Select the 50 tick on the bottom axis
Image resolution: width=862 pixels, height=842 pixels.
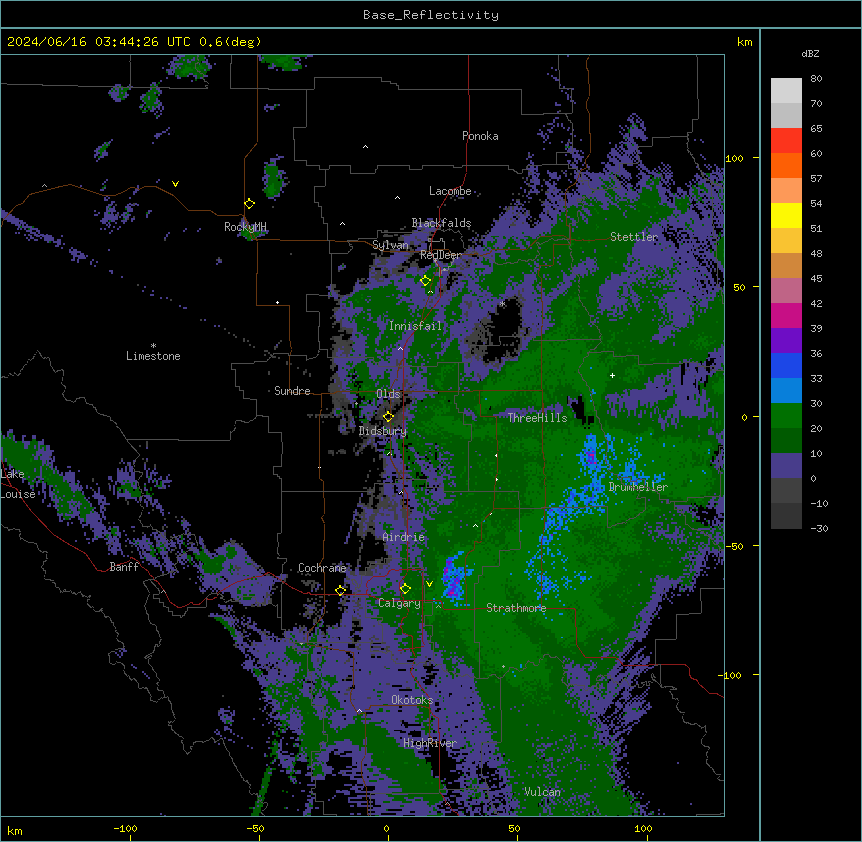coord(514,828)
